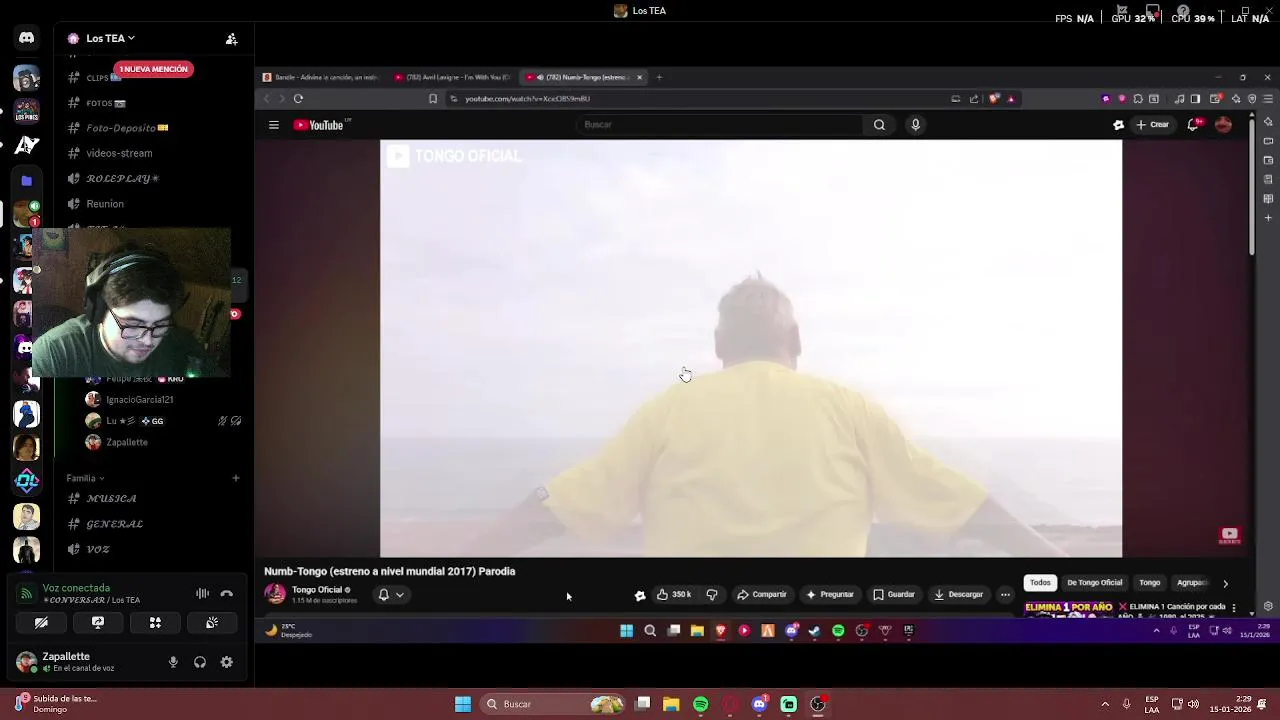
Task: Open Discord activities button
Action: 155,622
